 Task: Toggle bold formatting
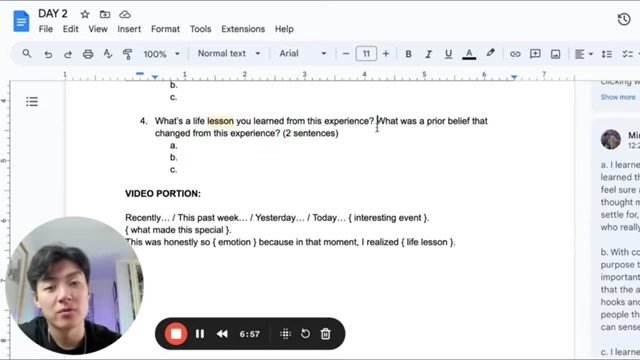coord(408,54)
